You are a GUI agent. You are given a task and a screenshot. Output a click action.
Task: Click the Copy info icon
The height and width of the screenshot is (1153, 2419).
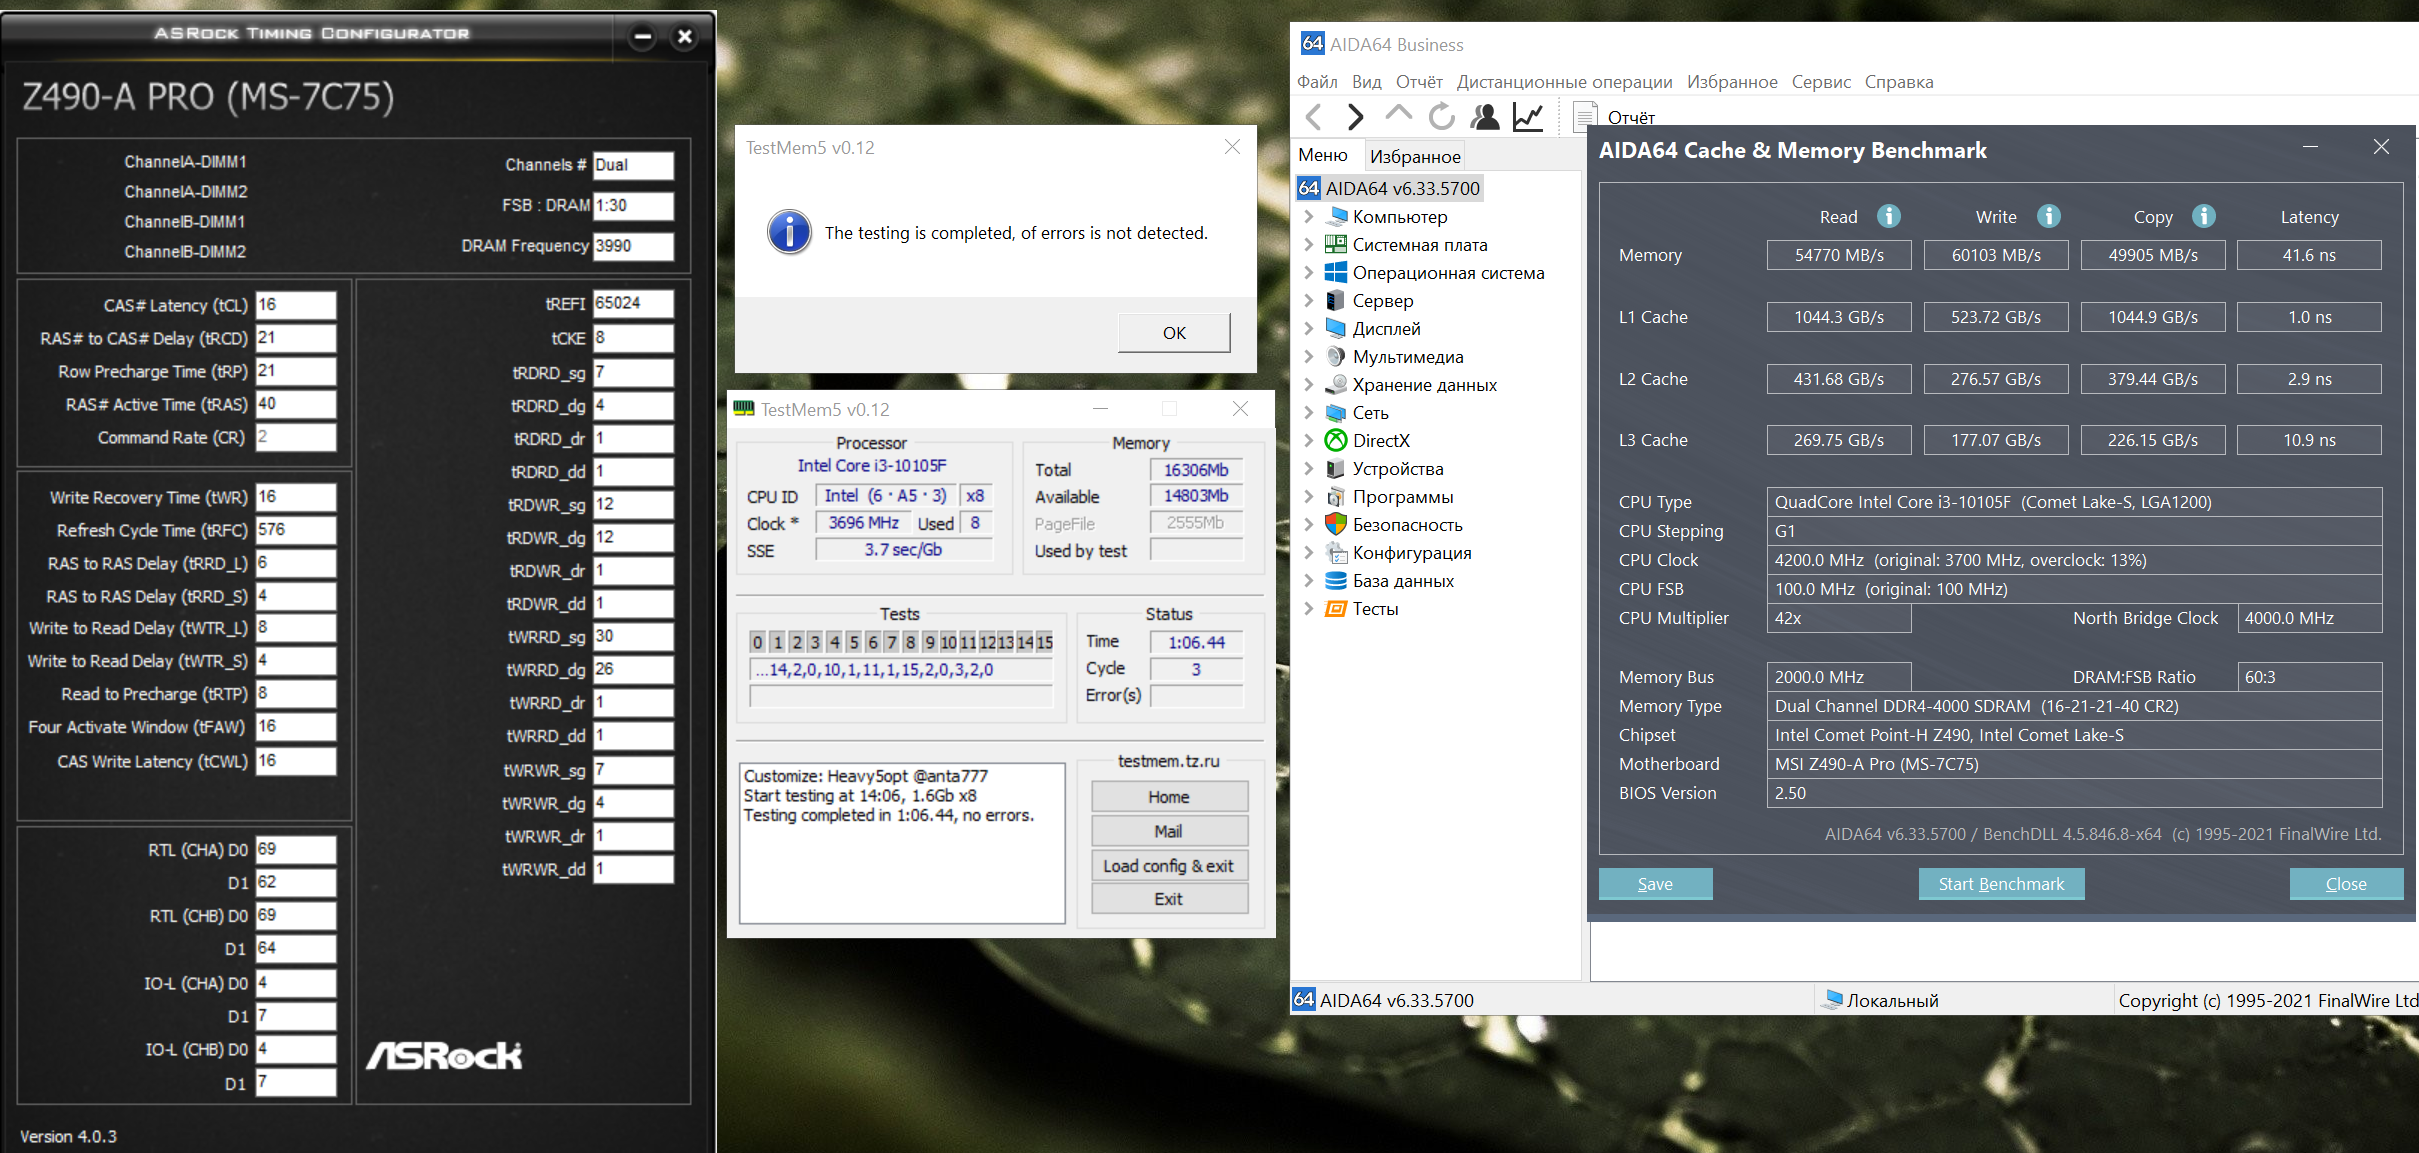[x=2204, y=216]
